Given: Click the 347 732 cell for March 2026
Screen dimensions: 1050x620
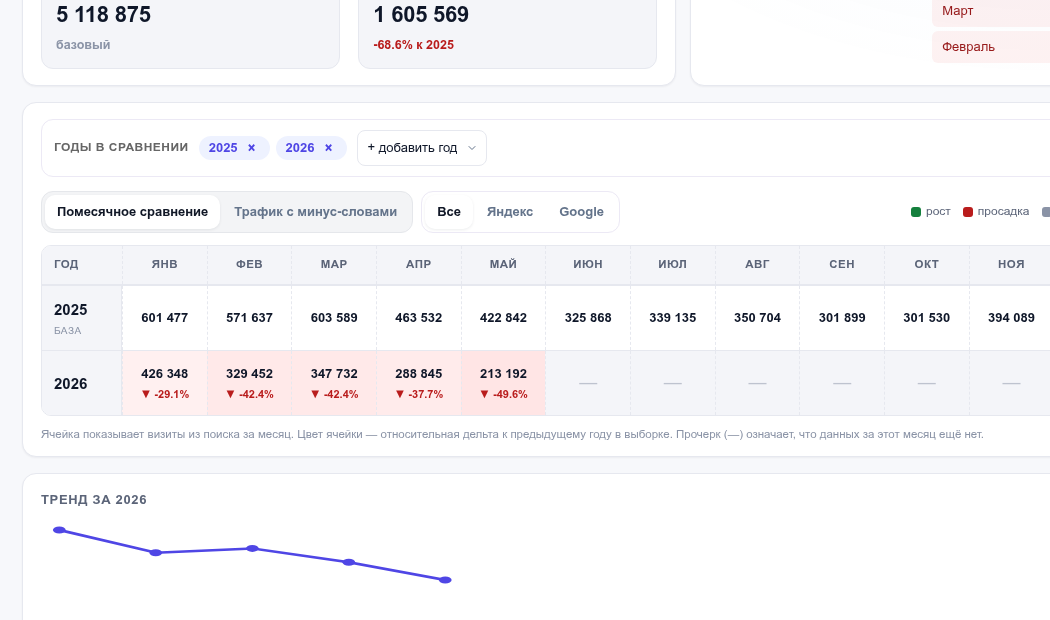Looking at the screenshot, I should click(334, 384).
